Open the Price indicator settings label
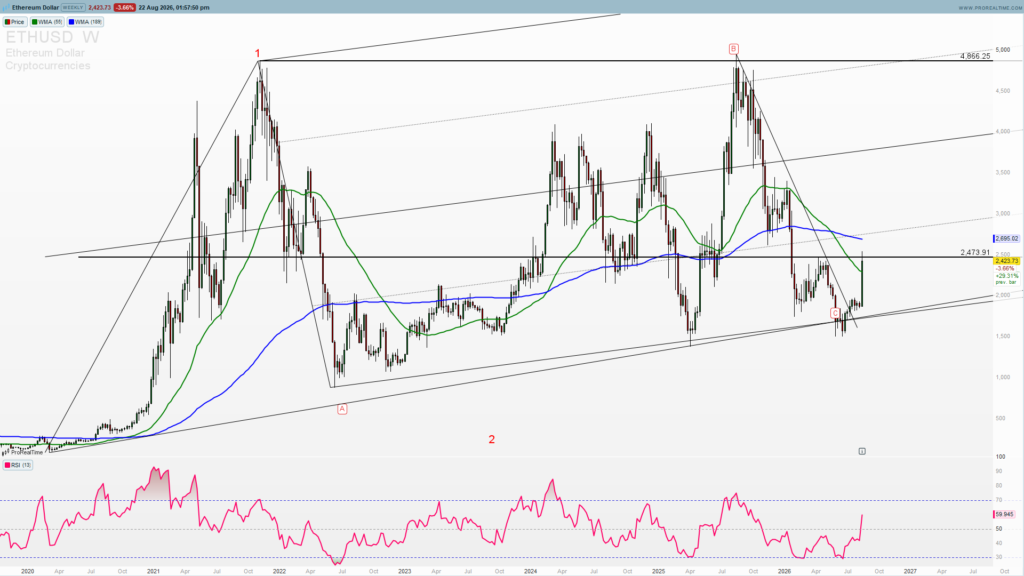This screenshot has height=576, width=1024. [x=15, y=22]
